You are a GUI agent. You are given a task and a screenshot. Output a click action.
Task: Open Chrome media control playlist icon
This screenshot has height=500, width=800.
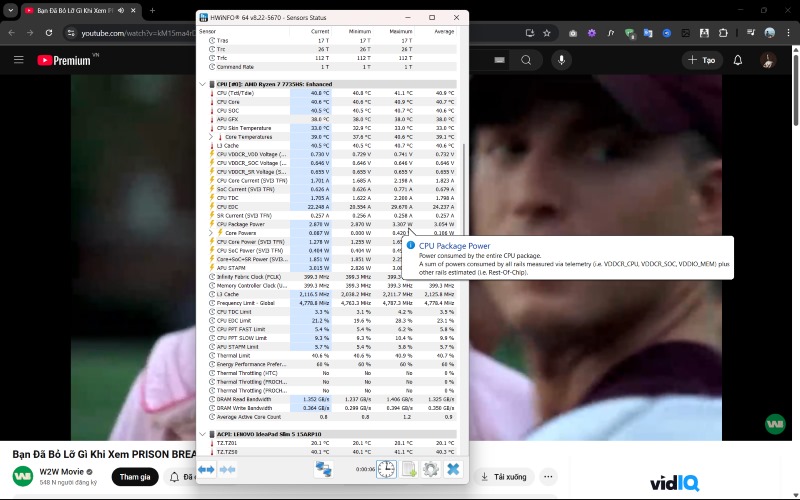751,33
